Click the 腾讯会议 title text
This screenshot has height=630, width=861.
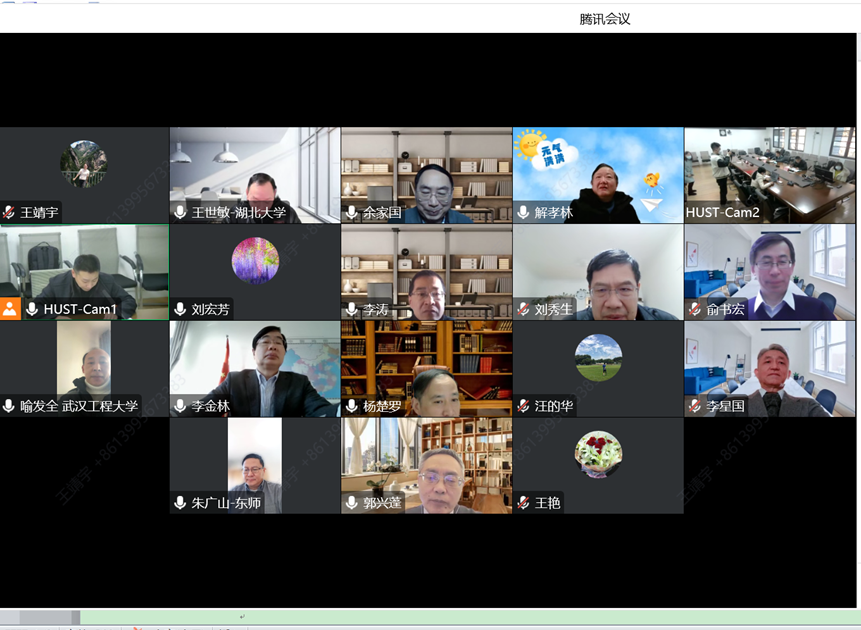pyautogui.click(x=605, y=19)
